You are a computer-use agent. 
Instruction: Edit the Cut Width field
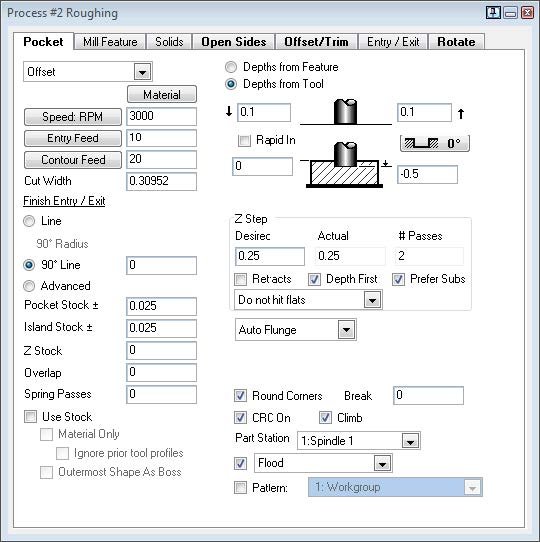161,181
